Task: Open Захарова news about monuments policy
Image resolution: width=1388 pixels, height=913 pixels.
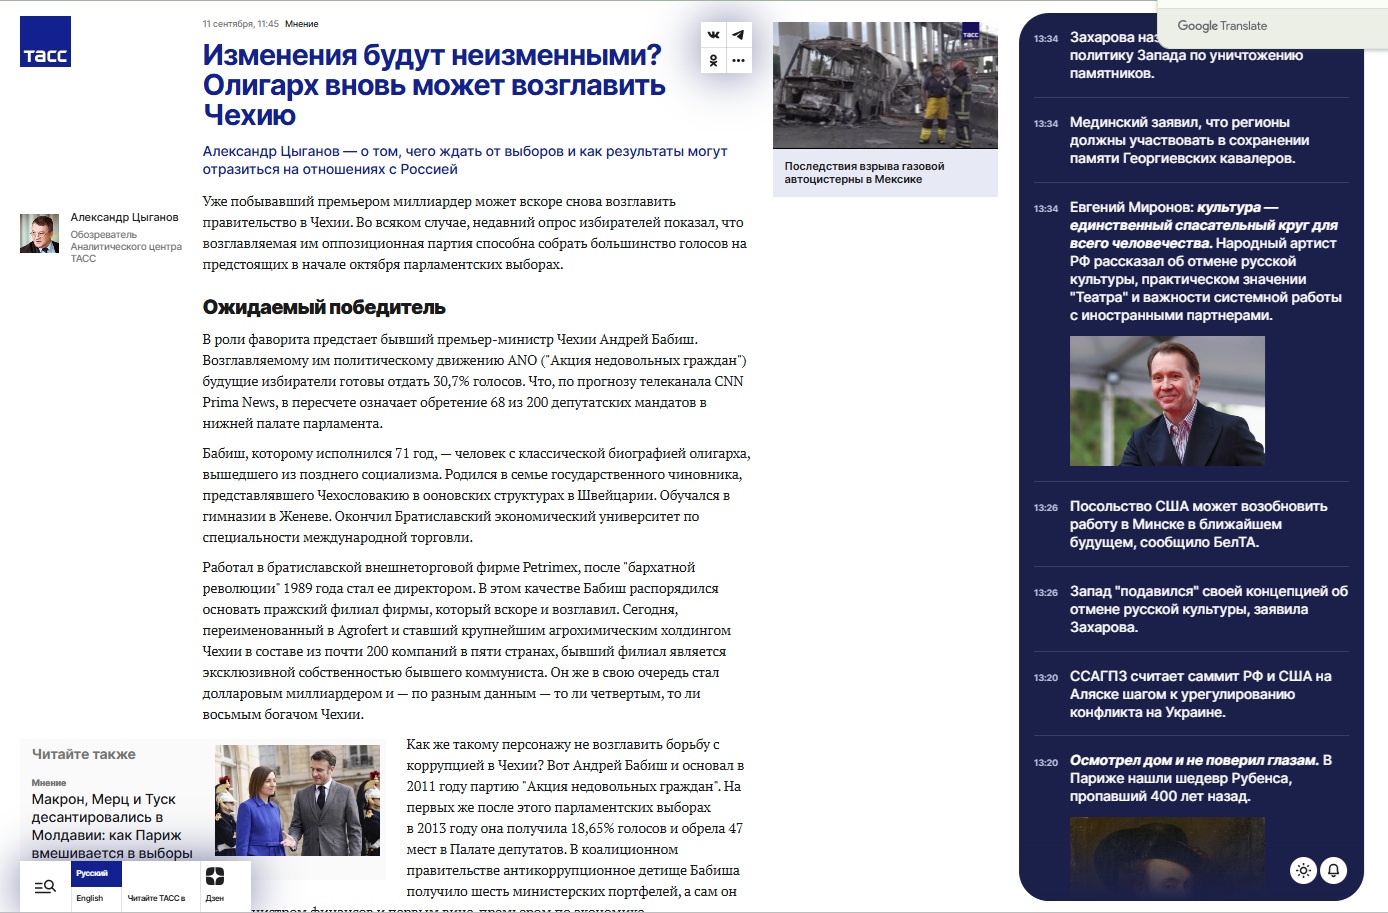Action: 1186,55
